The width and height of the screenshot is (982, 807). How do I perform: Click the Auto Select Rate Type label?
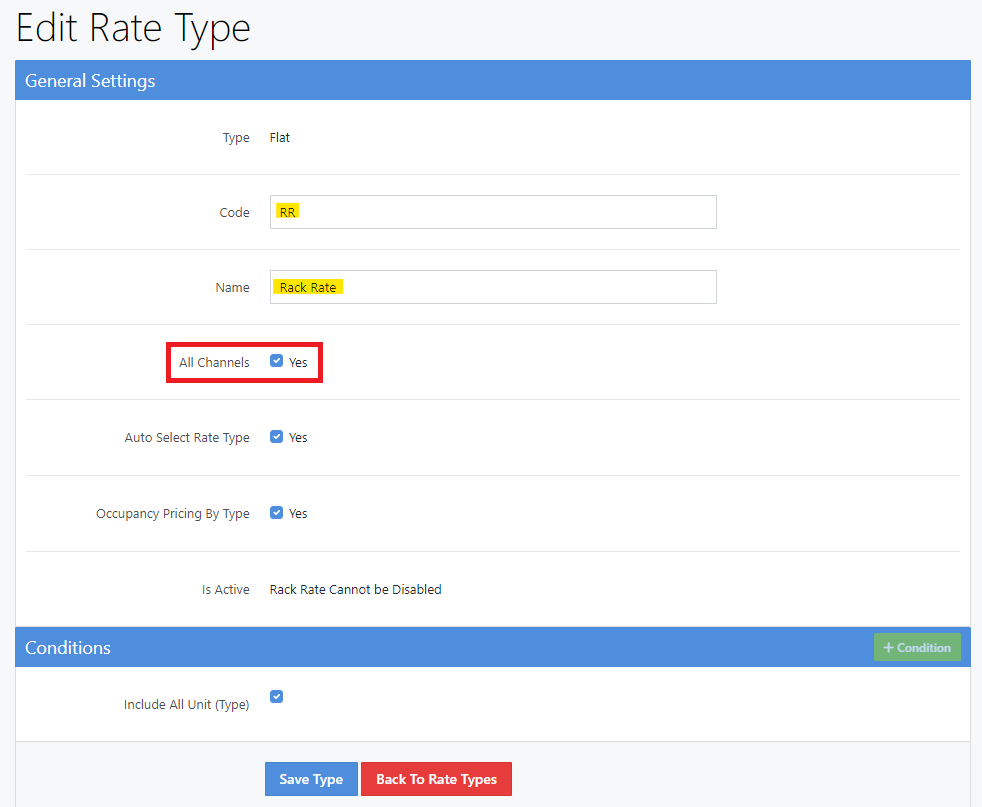pyautogui.click(x=187, y=438)
